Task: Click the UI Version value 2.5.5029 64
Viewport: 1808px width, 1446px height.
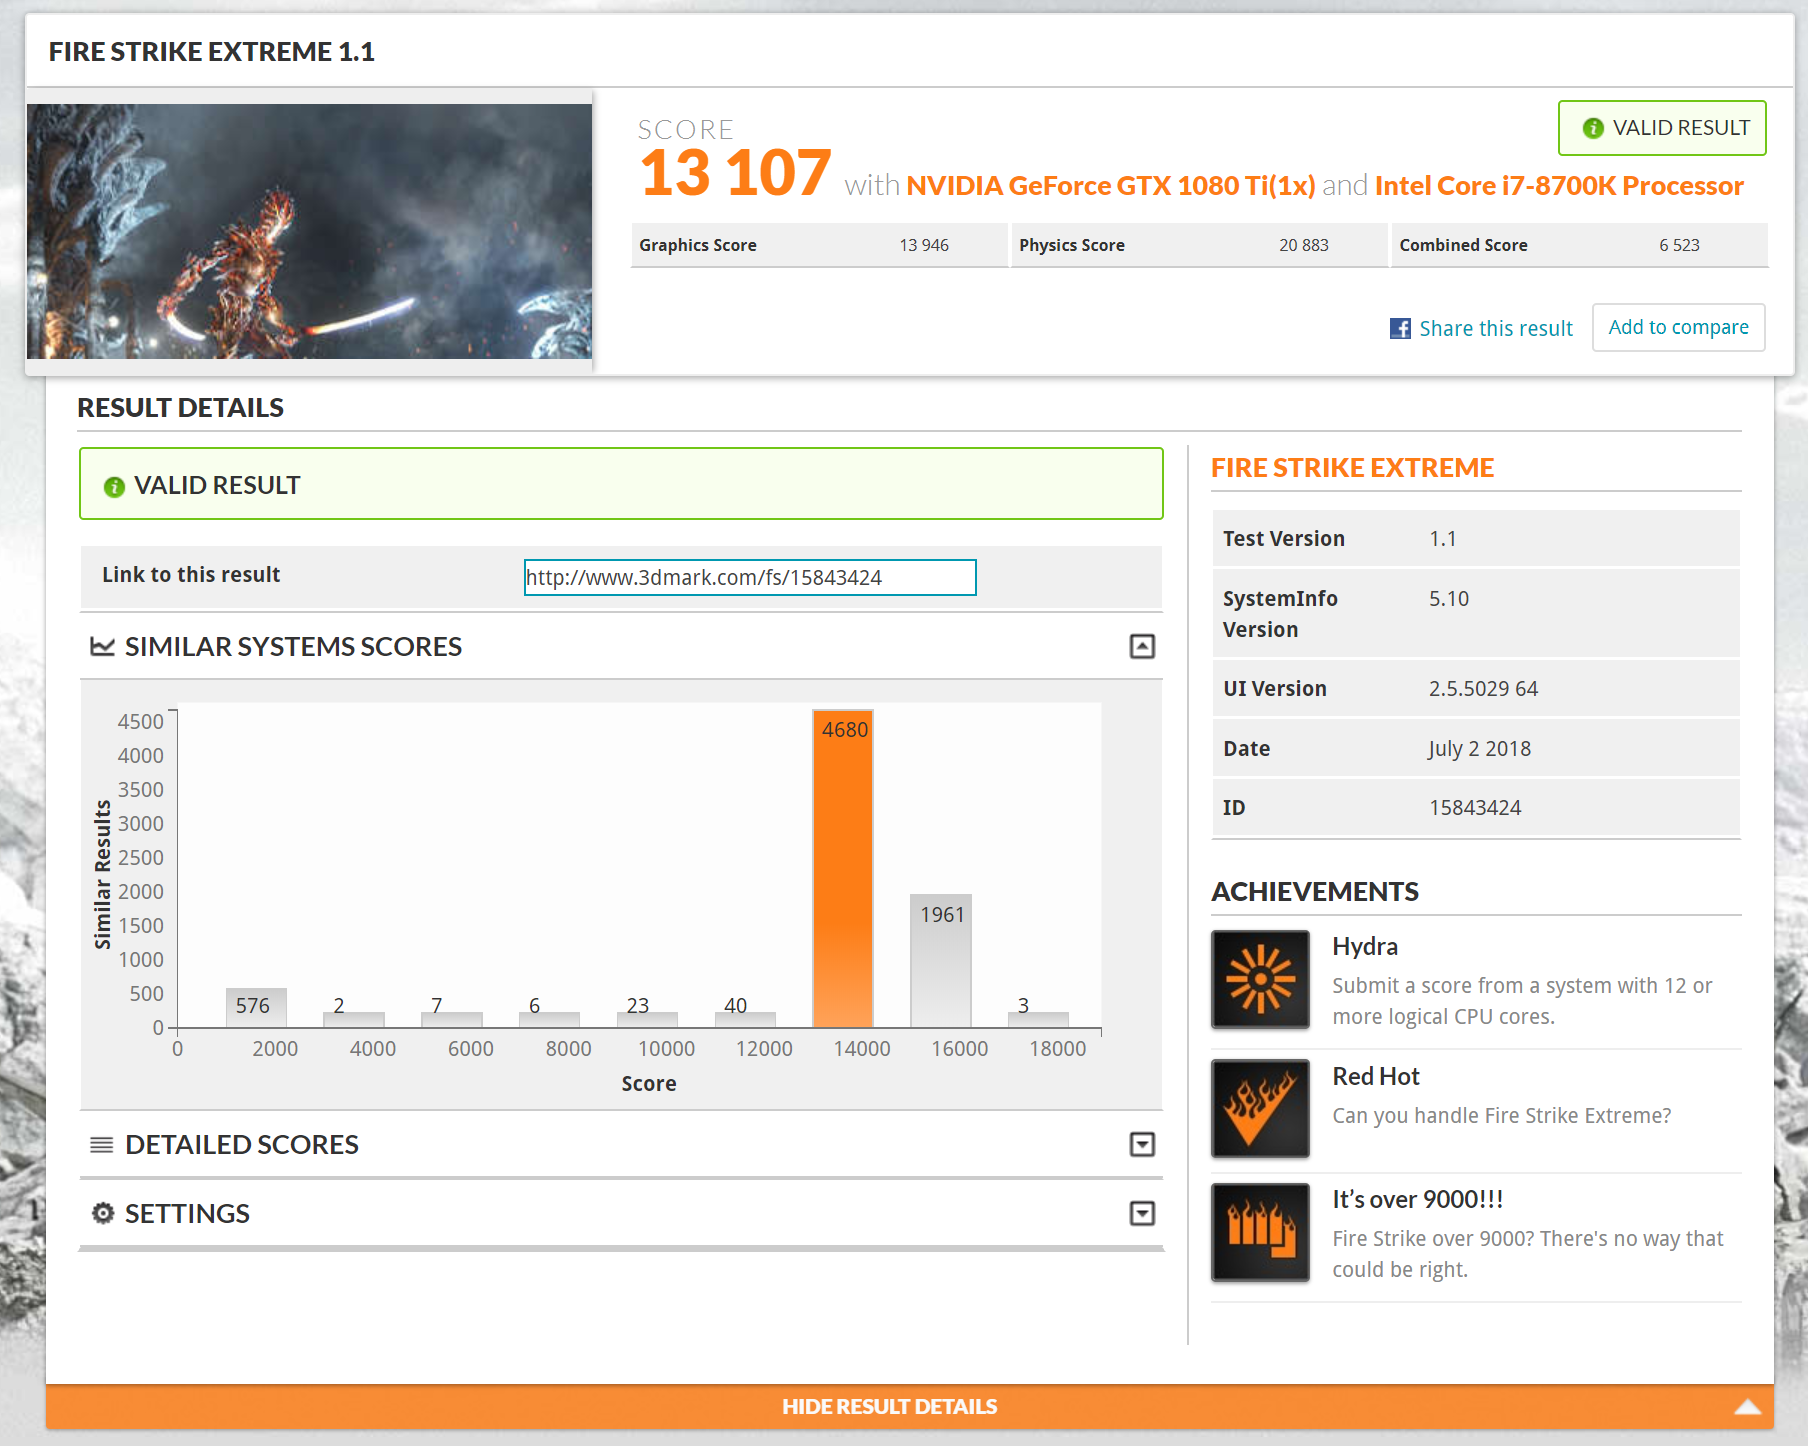Action: 1483,688
